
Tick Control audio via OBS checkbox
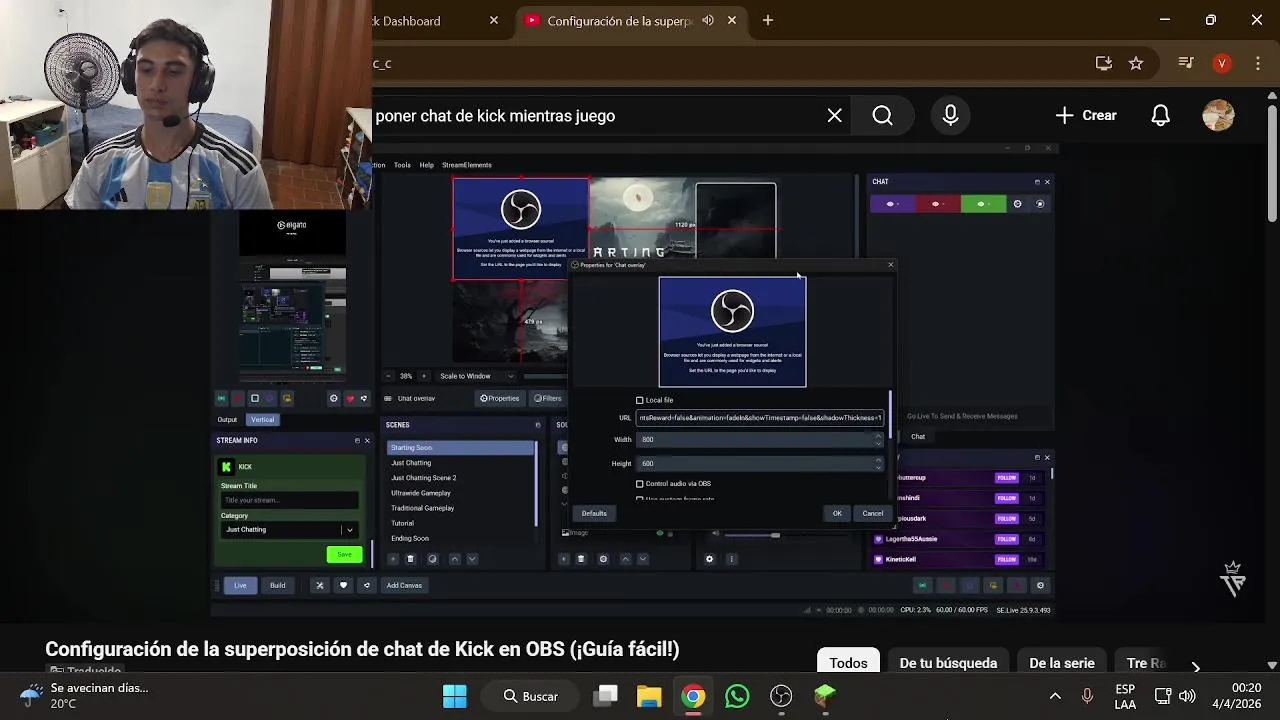[640, 484]
